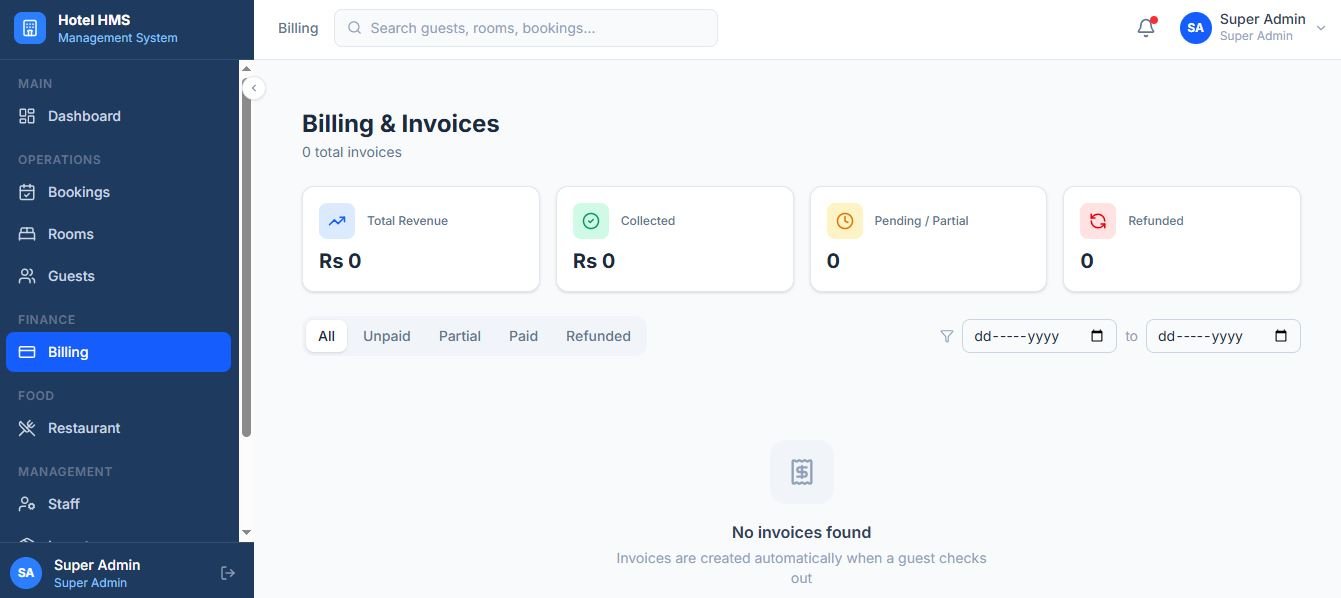This screenshot has height=598, width=1341.
Task: Click the Dashboard grid icon in sidebar
Action: coord(27,116)
